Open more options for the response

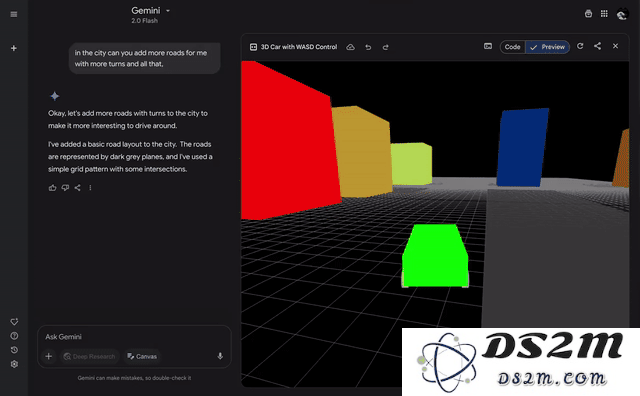[x=90, y=188]
